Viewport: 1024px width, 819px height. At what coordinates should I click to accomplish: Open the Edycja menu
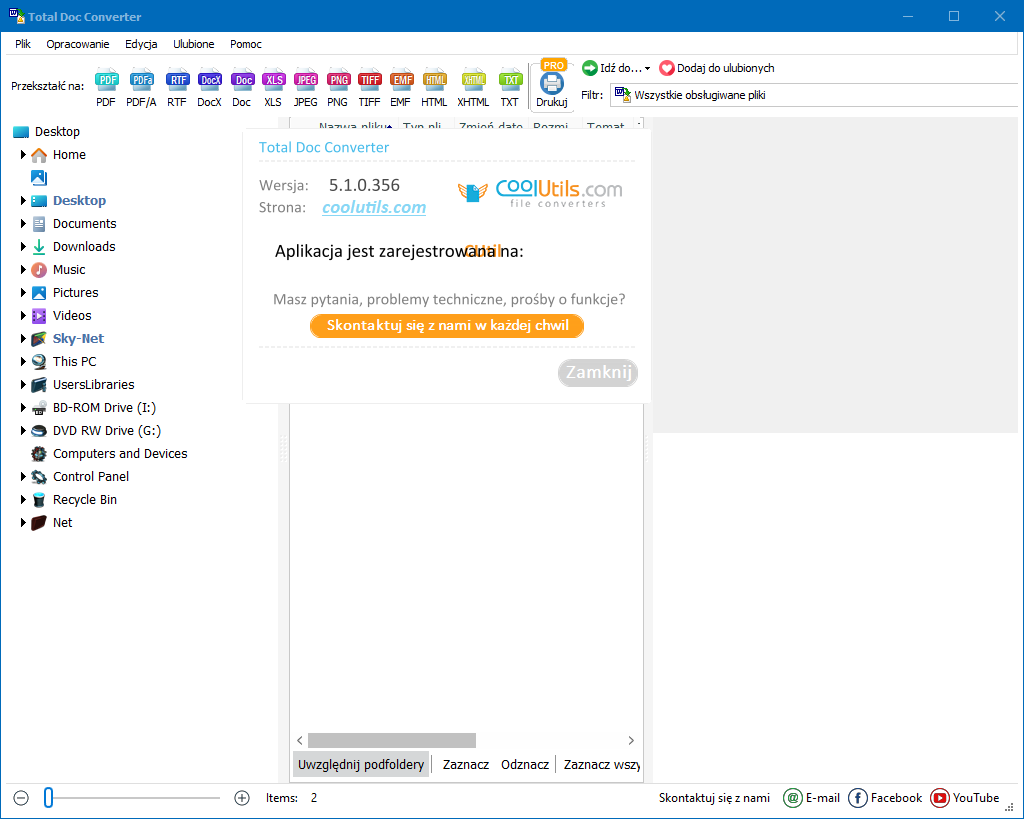141,44
